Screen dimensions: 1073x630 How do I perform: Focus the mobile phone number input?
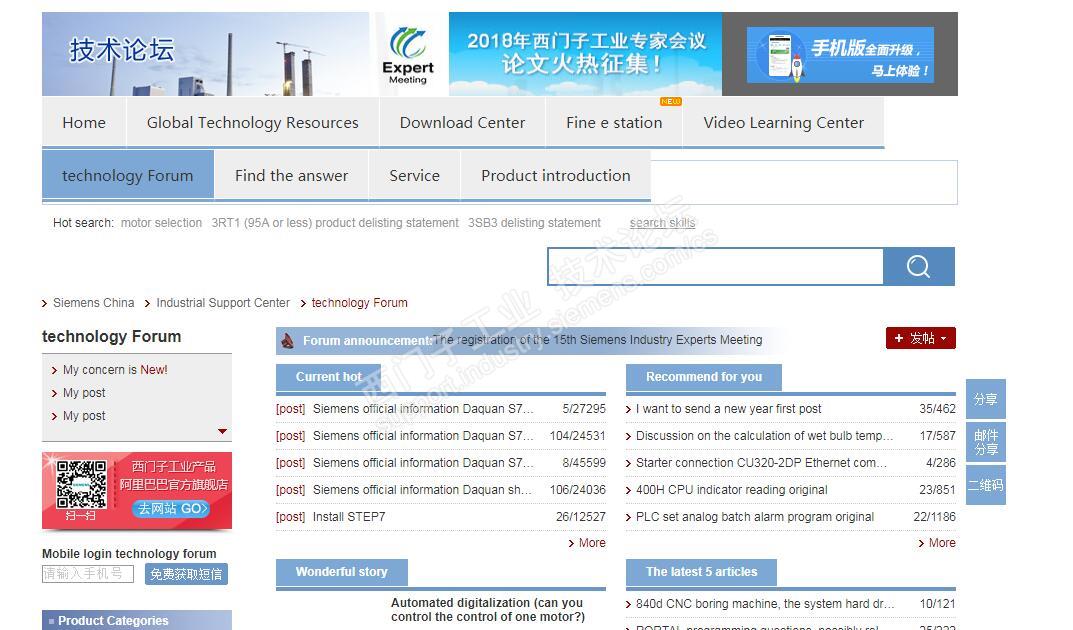click(88, 574)
